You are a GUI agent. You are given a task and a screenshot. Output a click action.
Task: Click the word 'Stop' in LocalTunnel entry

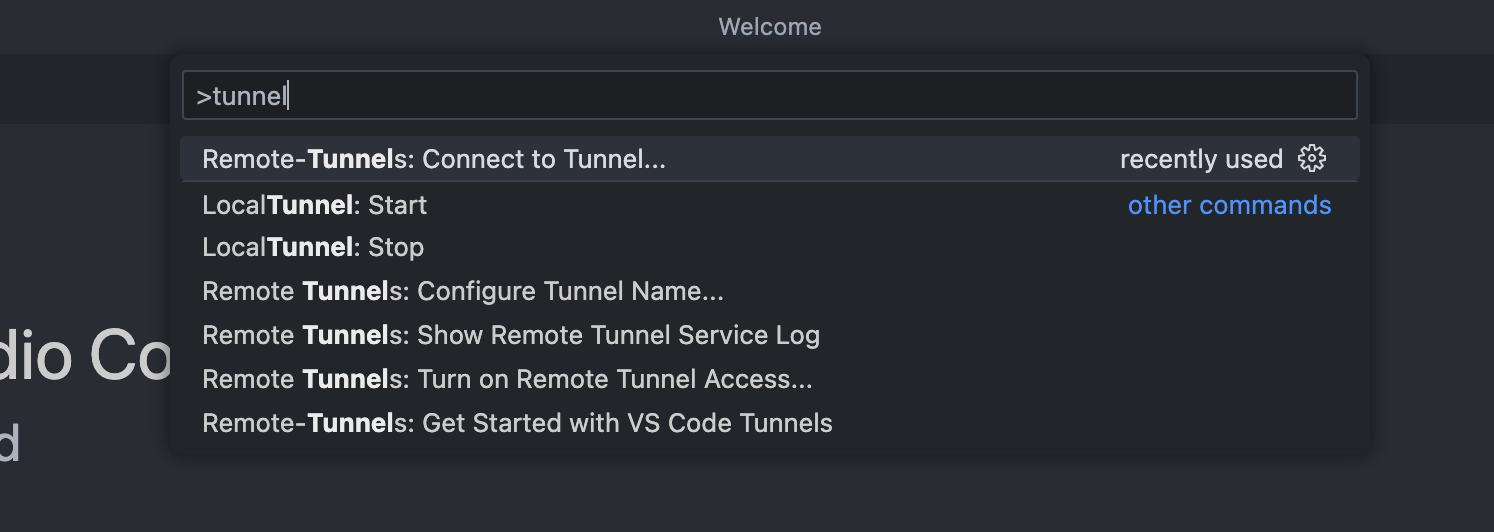coord(396,247)
